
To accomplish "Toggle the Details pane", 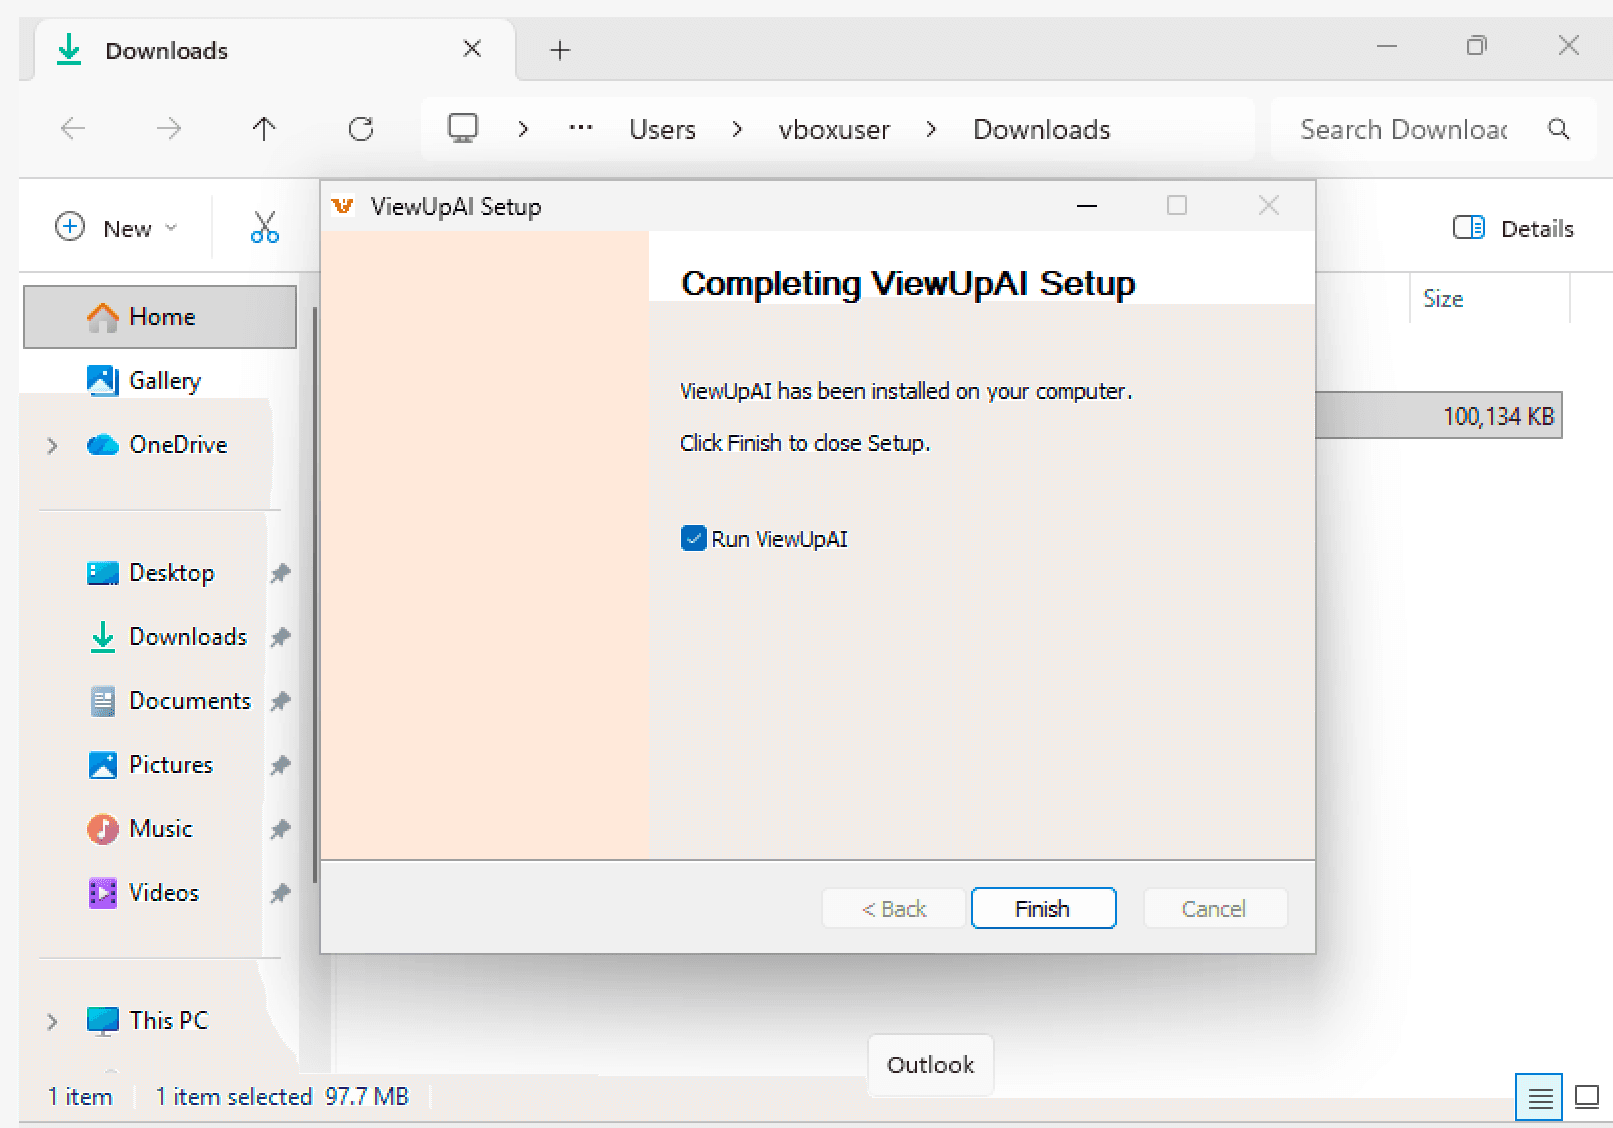I will coord(1513,228).
